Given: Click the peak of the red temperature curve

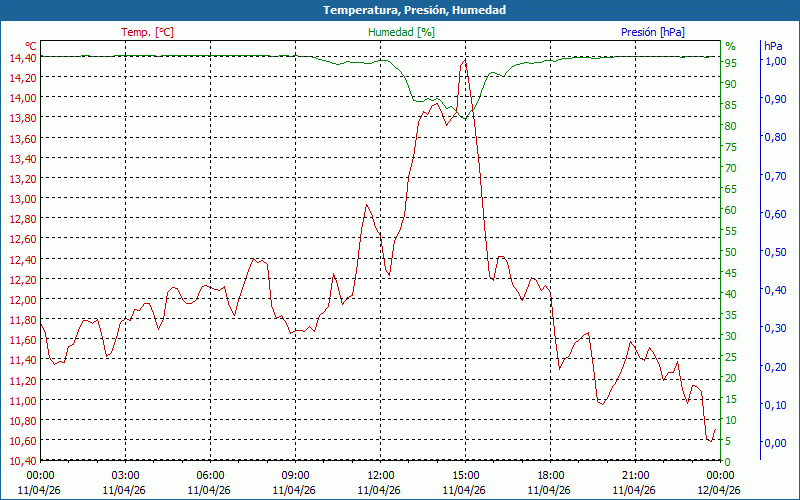Looking at the screenshot, I should coord(464,60).
